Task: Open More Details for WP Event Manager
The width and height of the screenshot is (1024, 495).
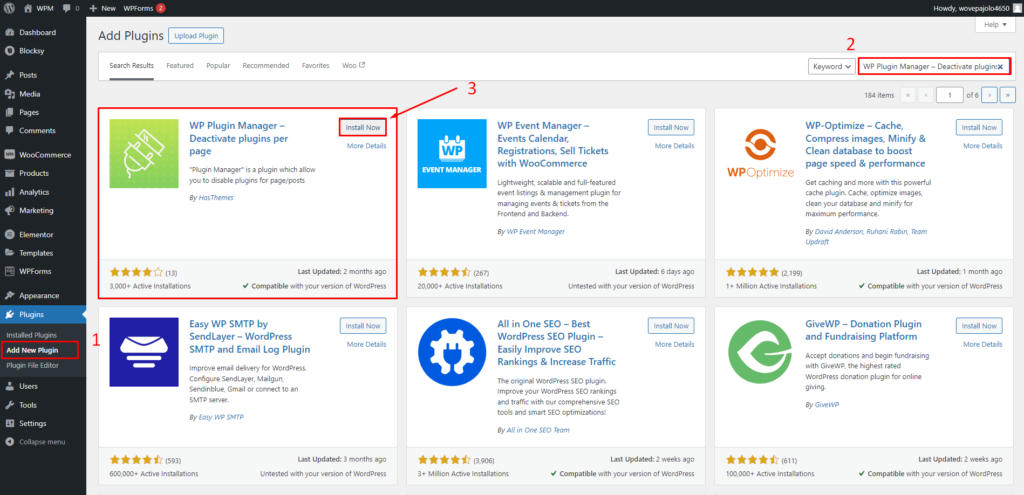Action: pyautogui.click(x=674, y=146)
